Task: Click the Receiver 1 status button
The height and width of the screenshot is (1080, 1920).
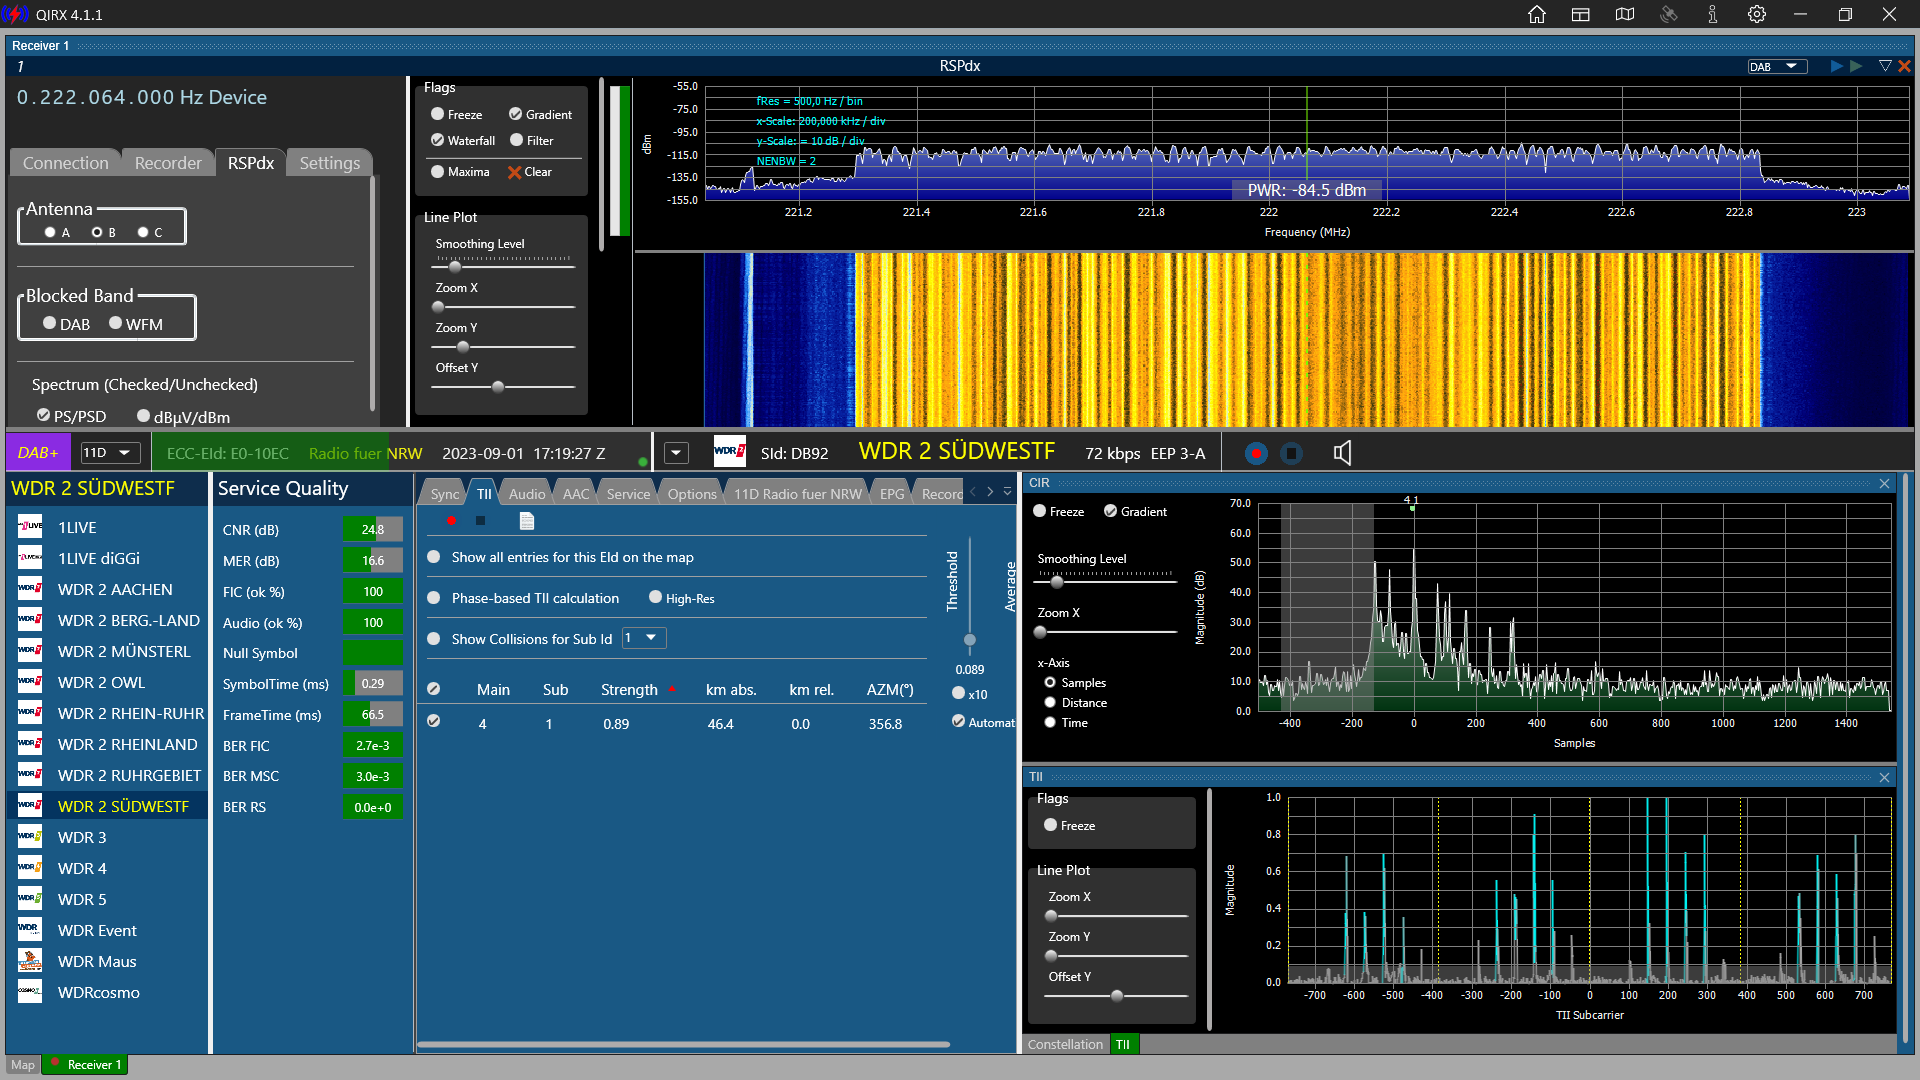Action: (x=87, y=1065)
